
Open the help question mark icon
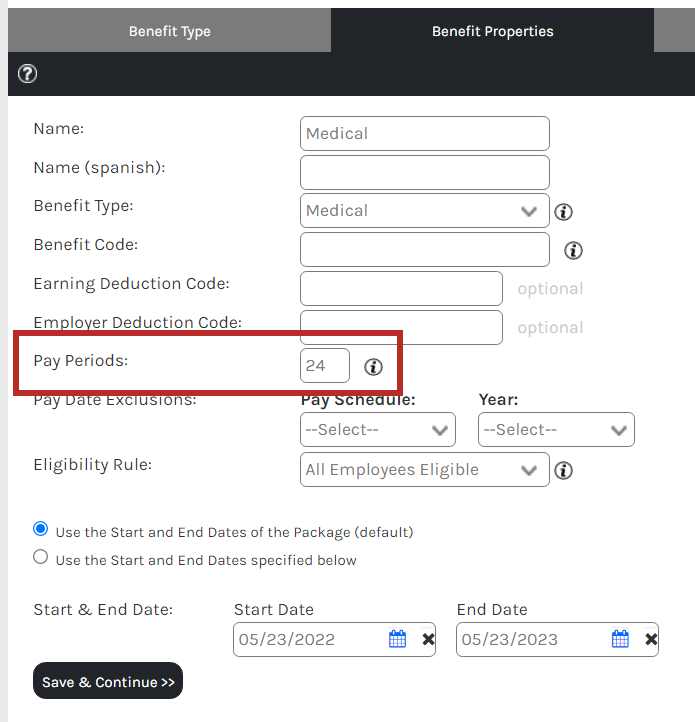tap(28, 74)
